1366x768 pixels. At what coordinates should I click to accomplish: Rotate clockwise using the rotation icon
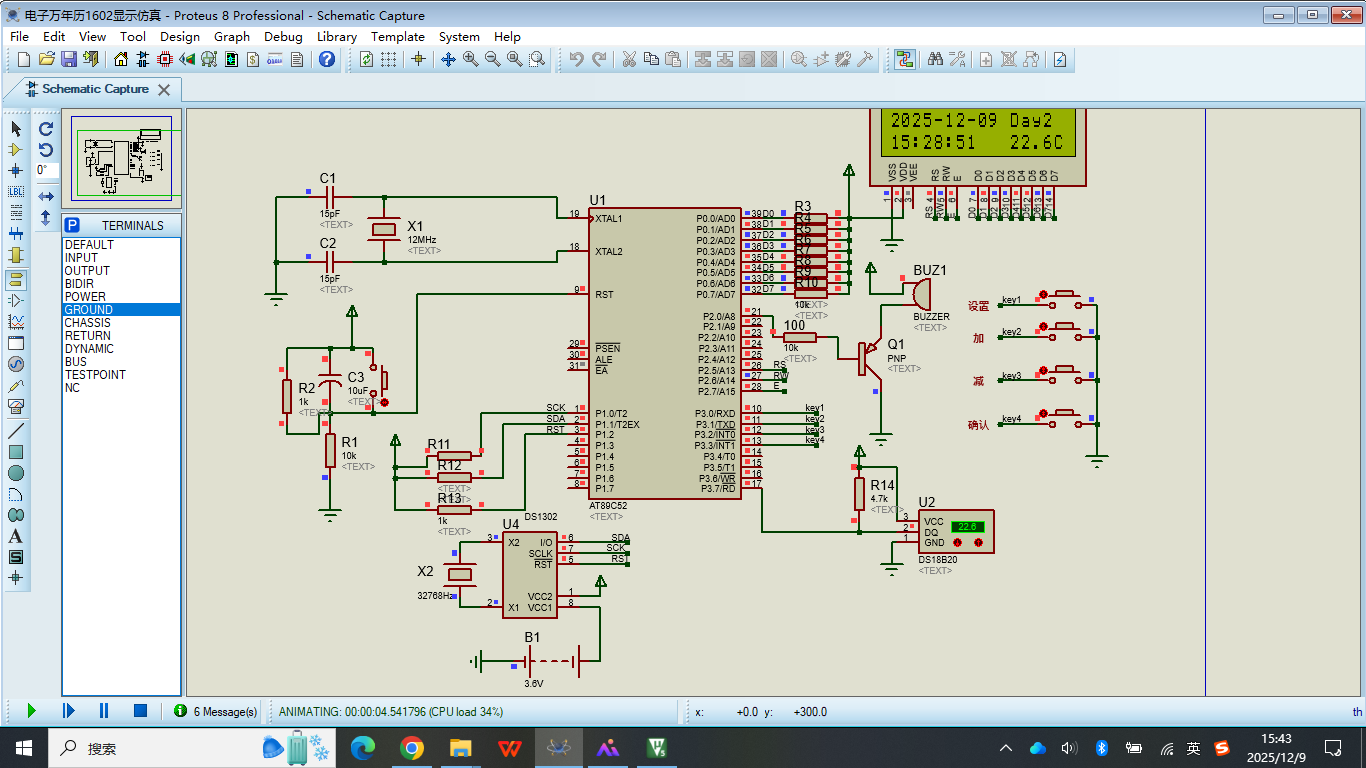tap(46, 129)
